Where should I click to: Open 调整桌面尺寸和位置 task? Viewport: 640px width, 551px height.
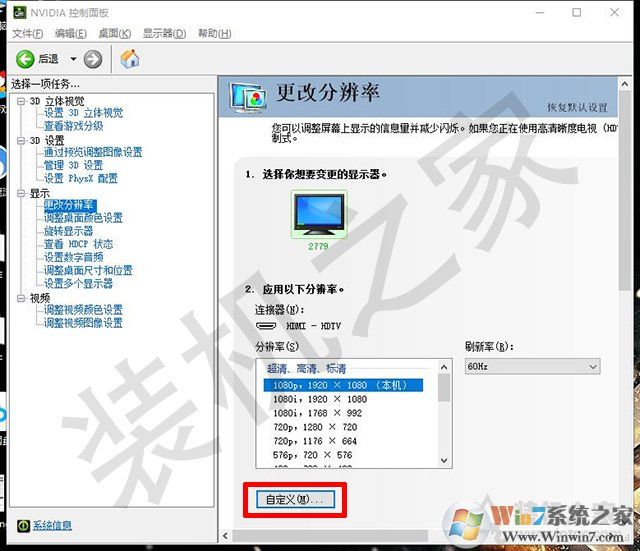coord(88,270)
